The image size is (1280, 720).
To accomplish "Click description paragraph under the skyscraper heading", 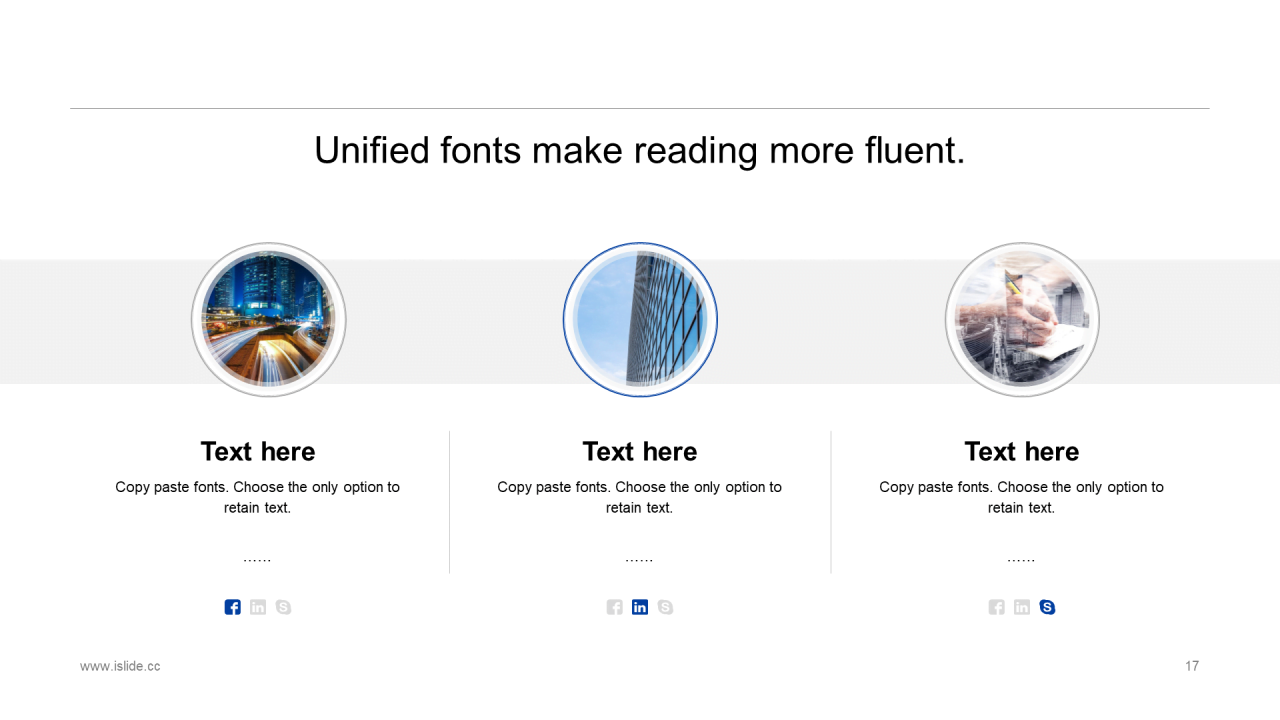I will click(x=640, y=497).
